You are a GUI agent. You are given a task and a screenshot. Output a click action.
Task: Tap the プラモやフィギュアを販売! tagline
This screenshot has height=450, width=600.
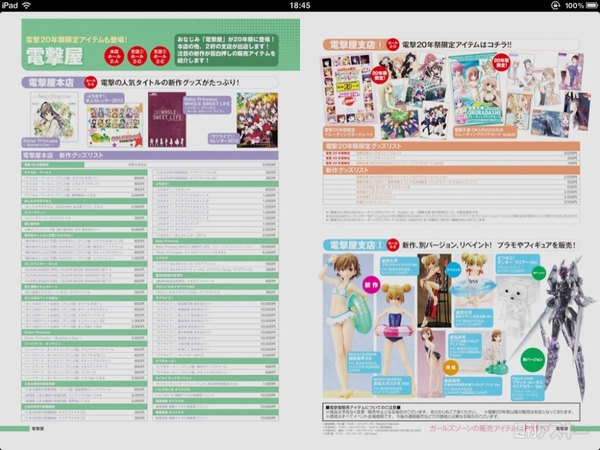click(x=536, y=245)
